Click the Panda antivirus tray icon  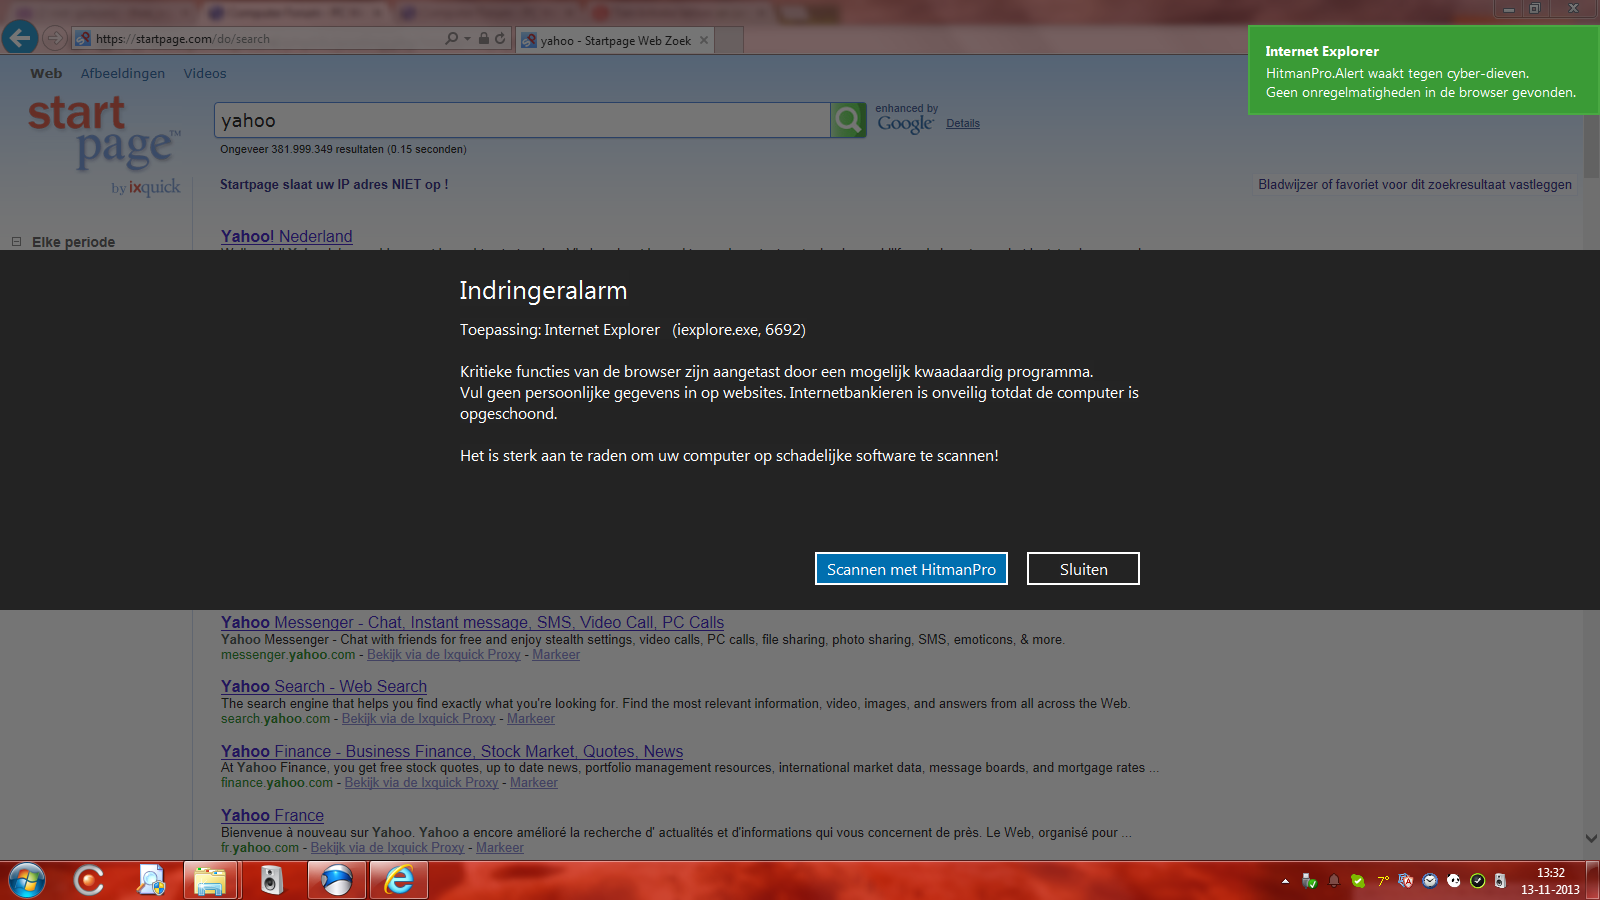point(1454,881)
